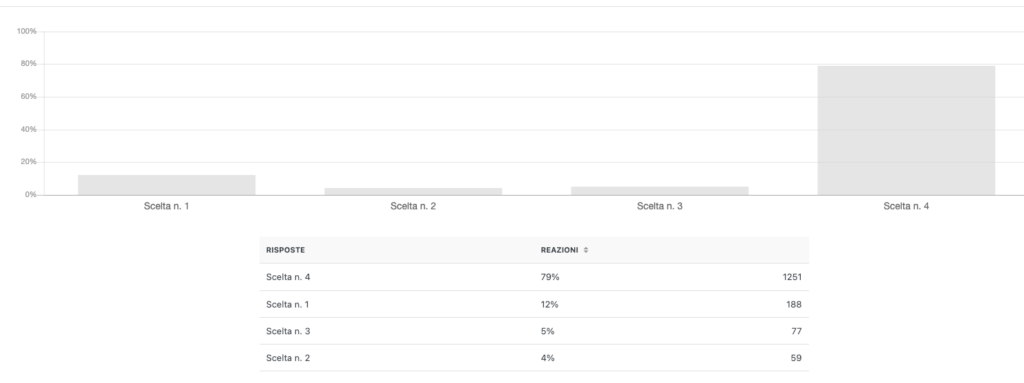Click the 1251 reactions count
Screen dimensions: 1024x383
click(792, 277)
